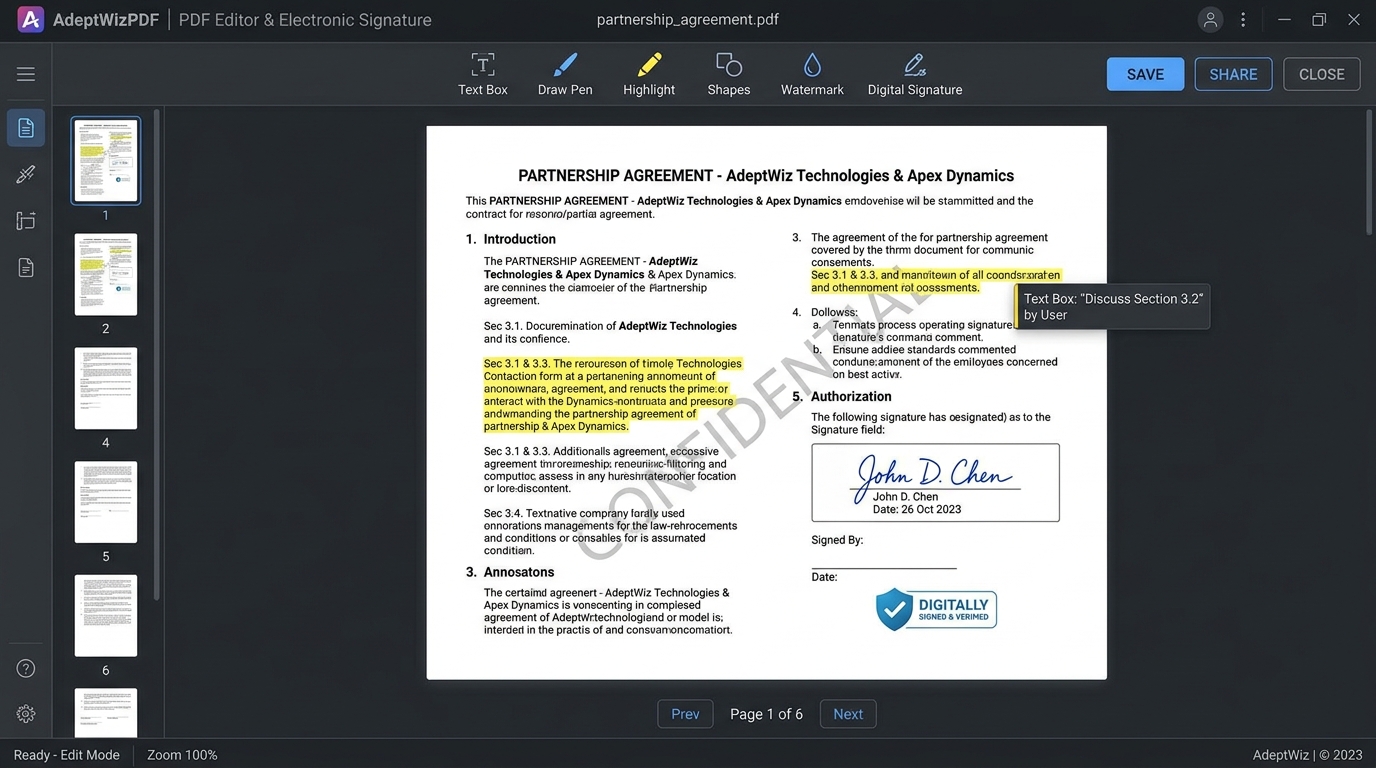Click the 'Page 1 of 6' indicator
Viewport: 1376px width, 768px height.
tap(766, 714)
